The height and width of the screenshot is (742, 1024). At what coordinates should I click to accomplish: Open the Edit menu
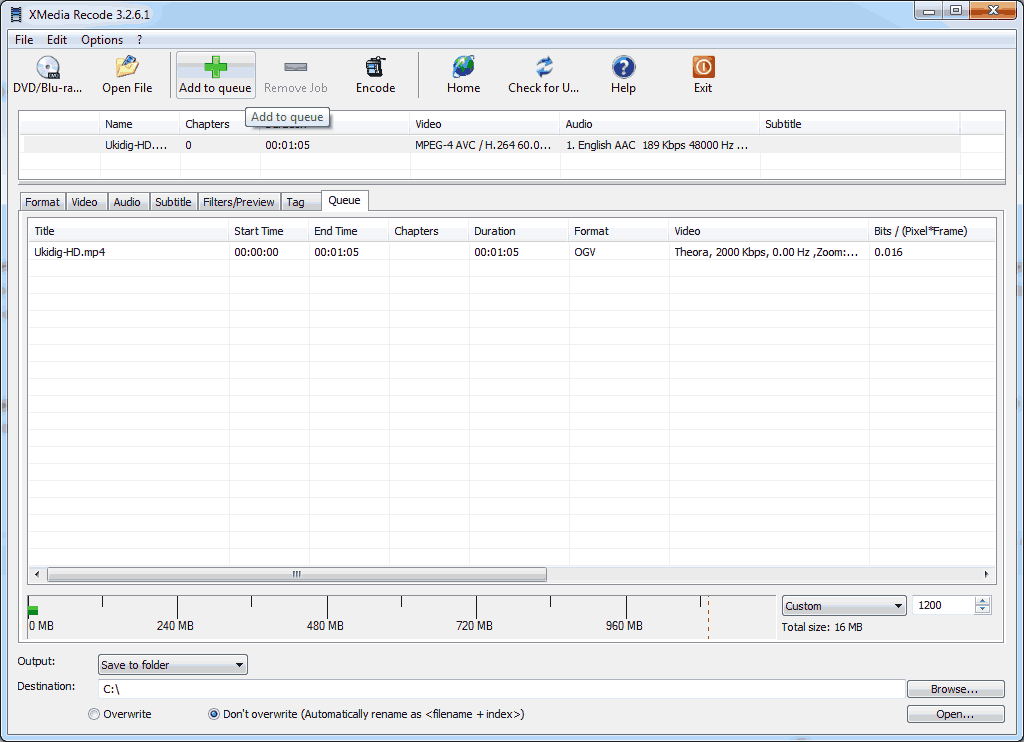coord(57,40)
